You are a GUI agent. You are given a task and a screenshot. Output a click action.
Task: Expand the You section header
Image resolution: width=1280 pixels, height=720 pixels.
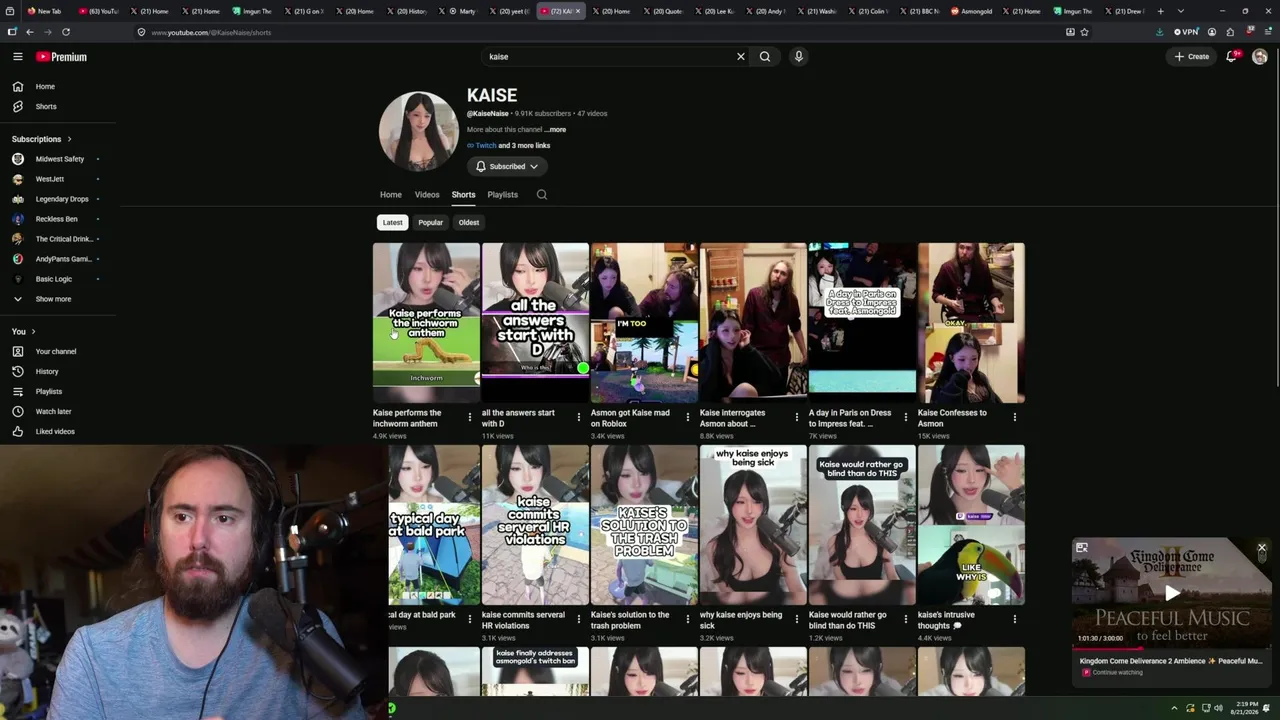tap(24, 331)
